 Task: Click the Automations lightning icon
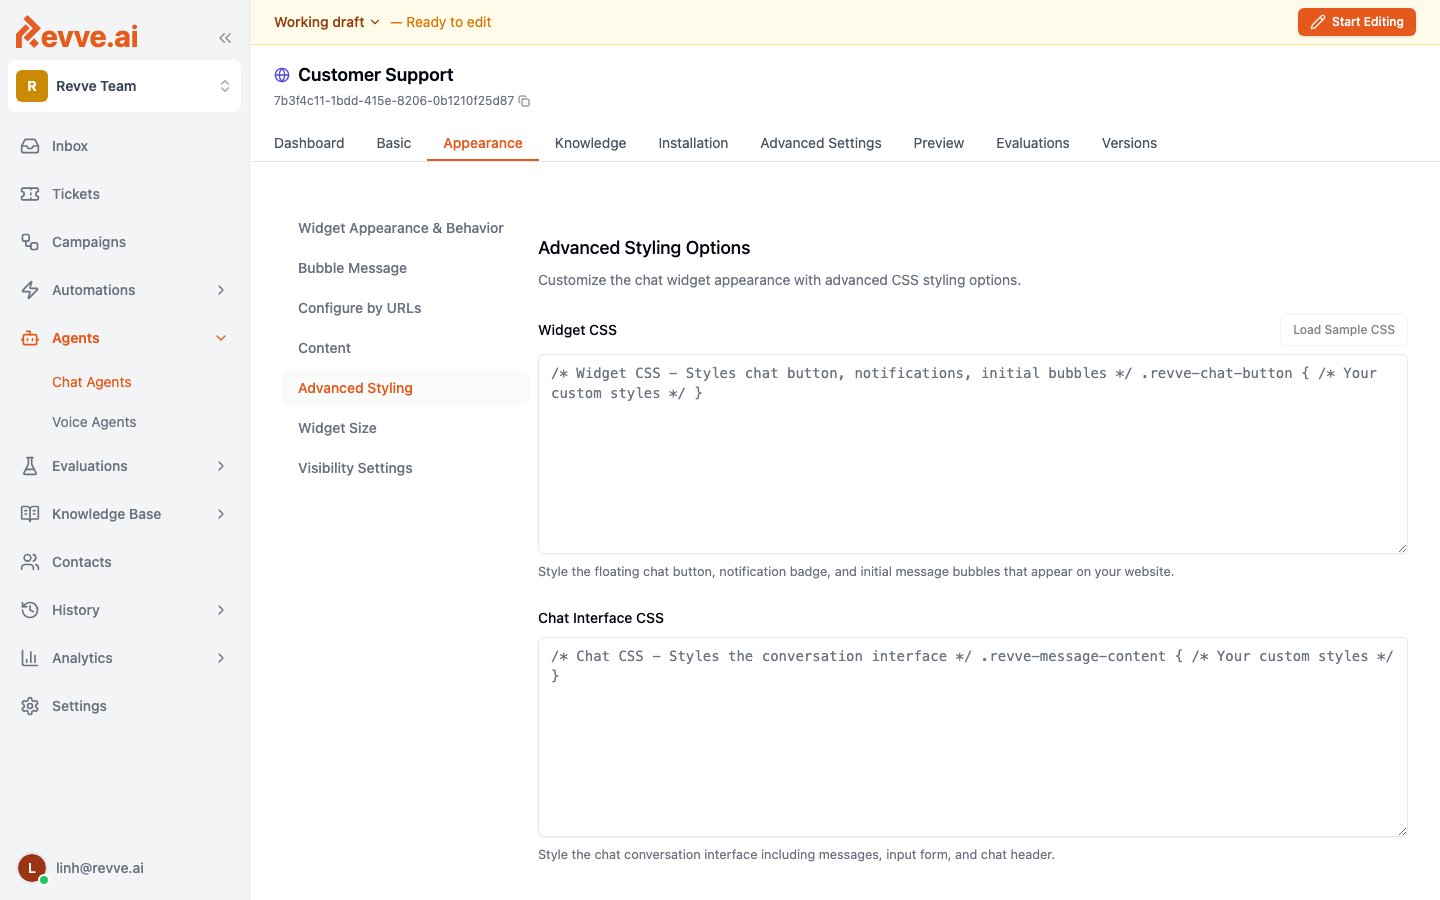[30, 290]
